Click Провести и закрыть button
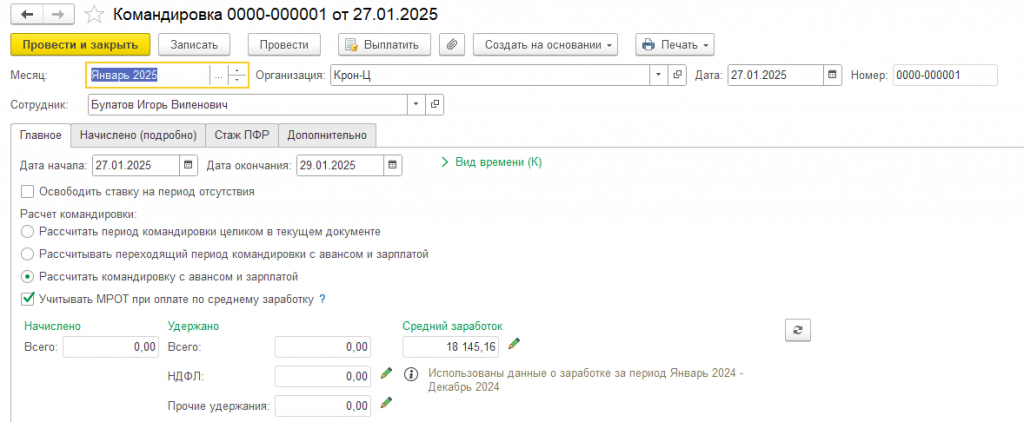 point(80,44)
